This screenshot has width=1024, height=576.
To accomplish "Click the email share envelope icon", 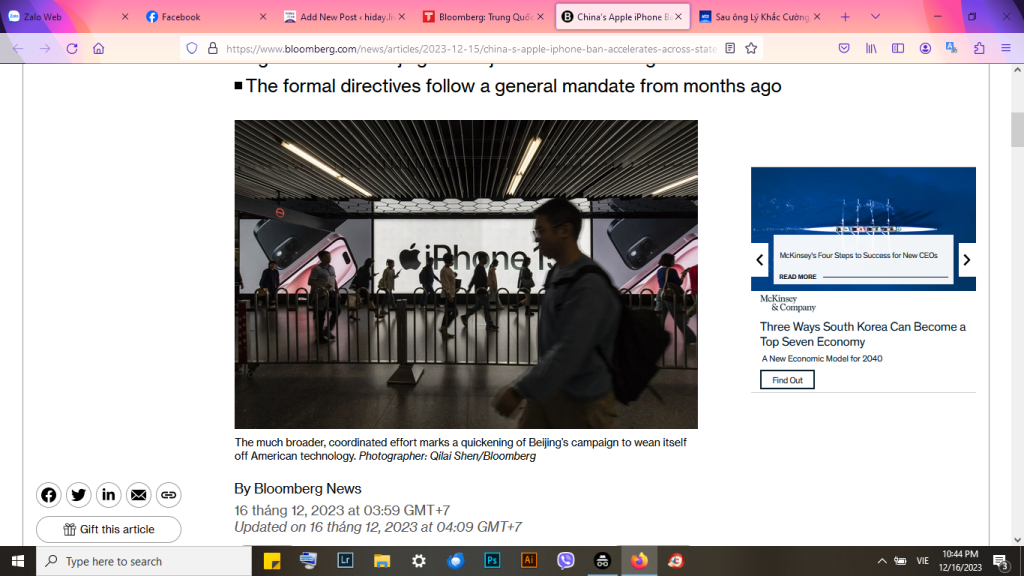I will tap(139, 495).
